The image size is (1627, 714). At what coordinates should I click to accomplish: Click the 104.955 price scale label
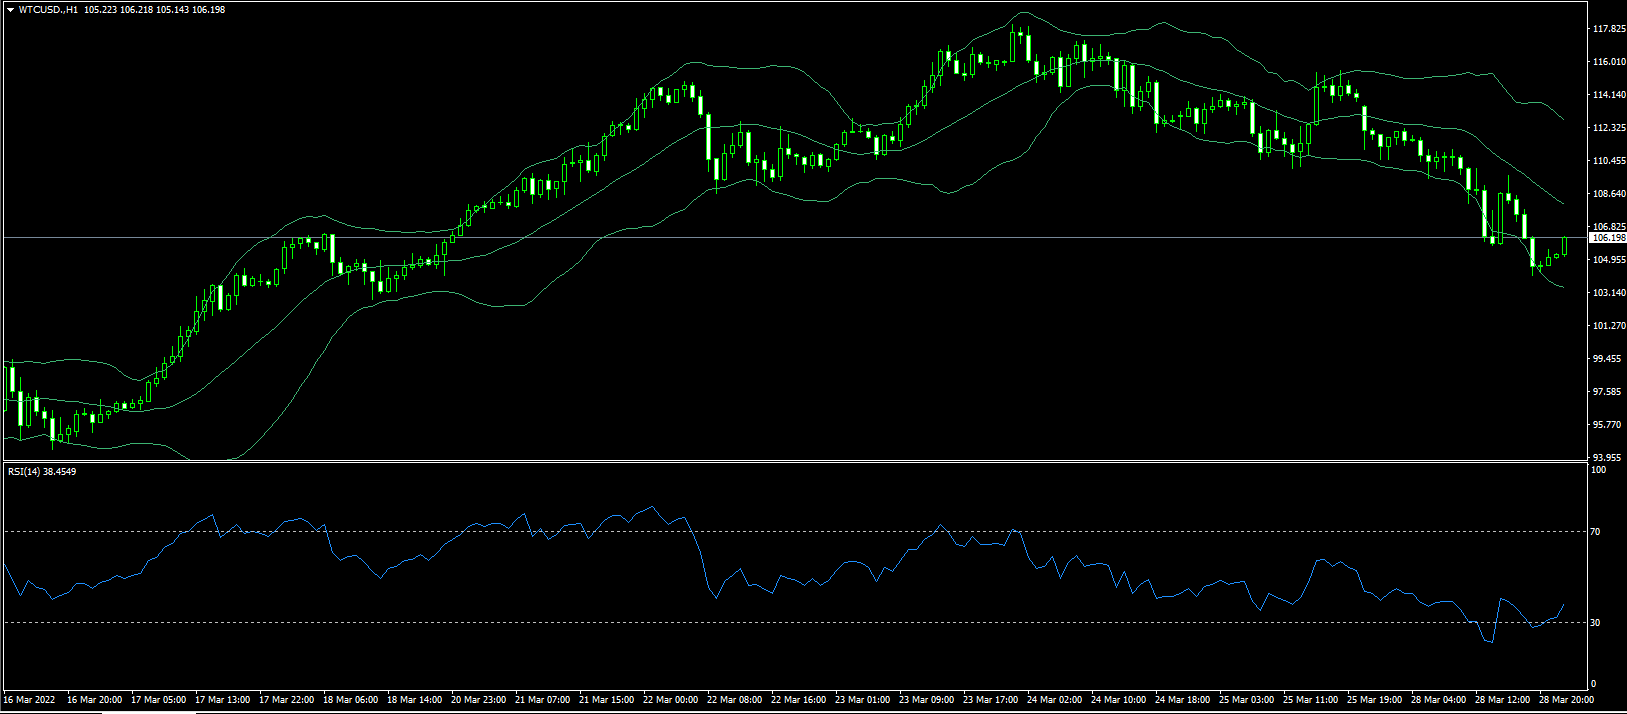pyautogui.click(x=1608, y=260)
